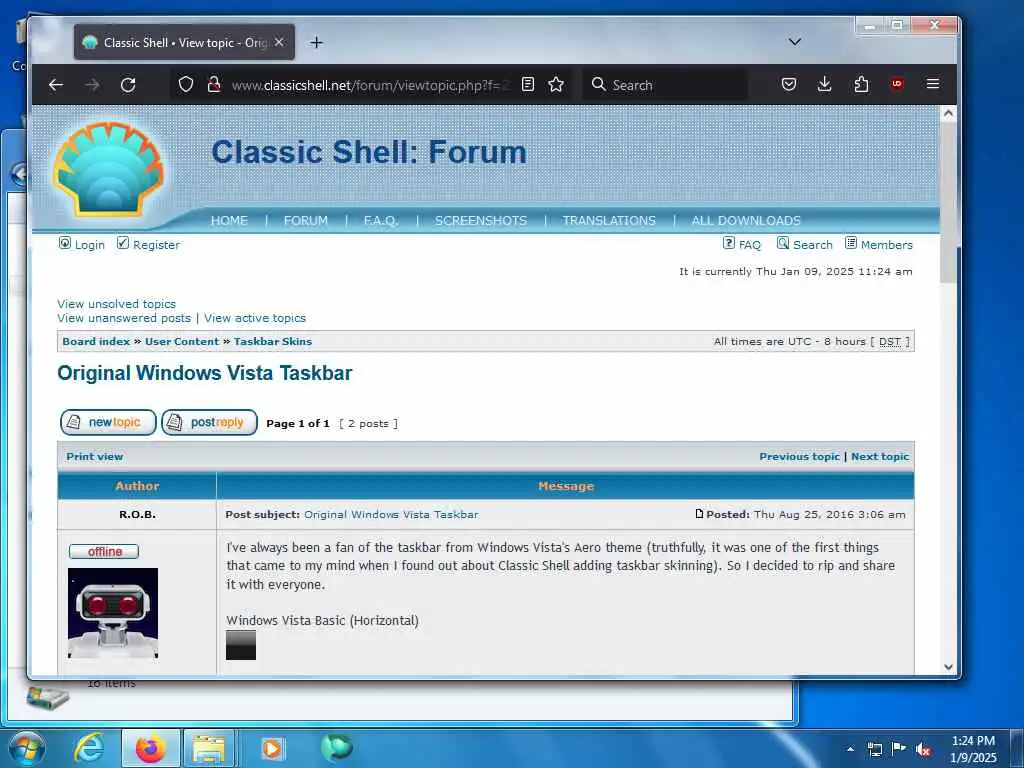The height and width of the screenshot is (768, 1024).
Task: Bookmark this page with star
Action: pyautogui.click(x=556, y=84)
